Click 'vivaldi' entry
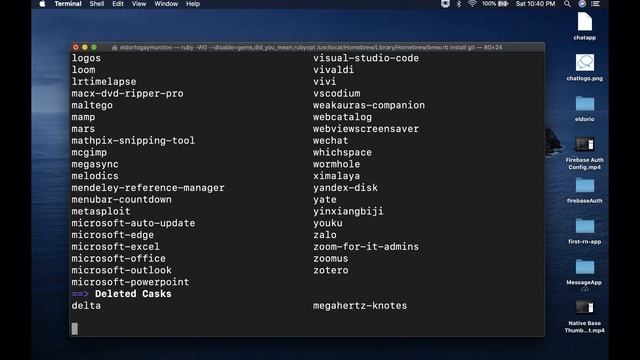This screenshot has height=360, width=640. 333,70
